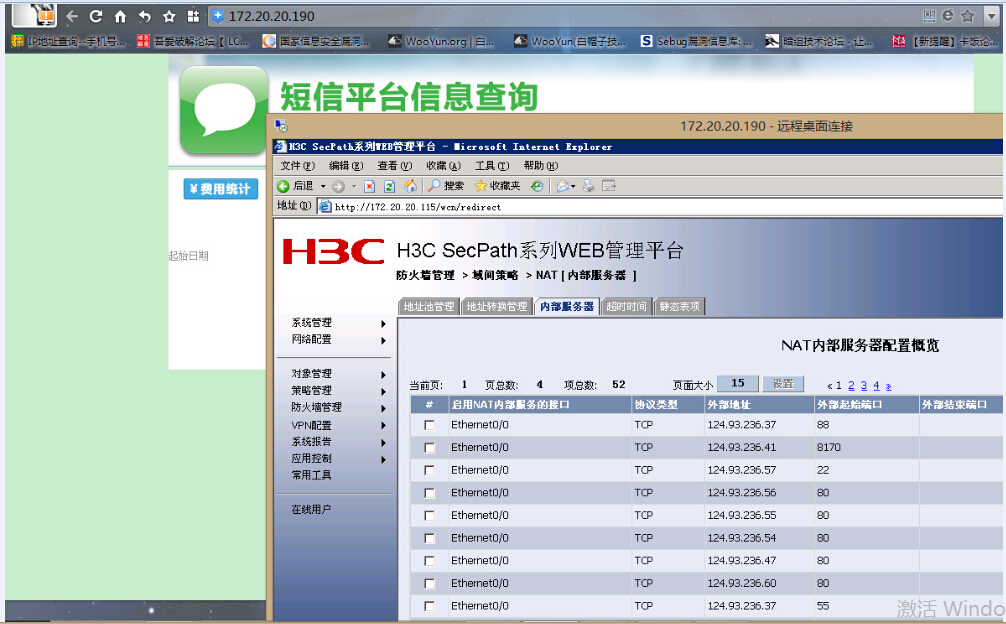Click the IE compatibility mode icon
The width and height of the screenshot is (1006, 624).
[x=948, y=16]
